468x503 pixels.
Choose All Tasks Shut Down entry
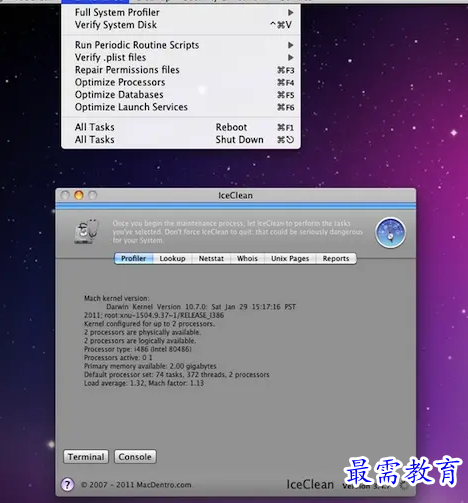point(181,140)
